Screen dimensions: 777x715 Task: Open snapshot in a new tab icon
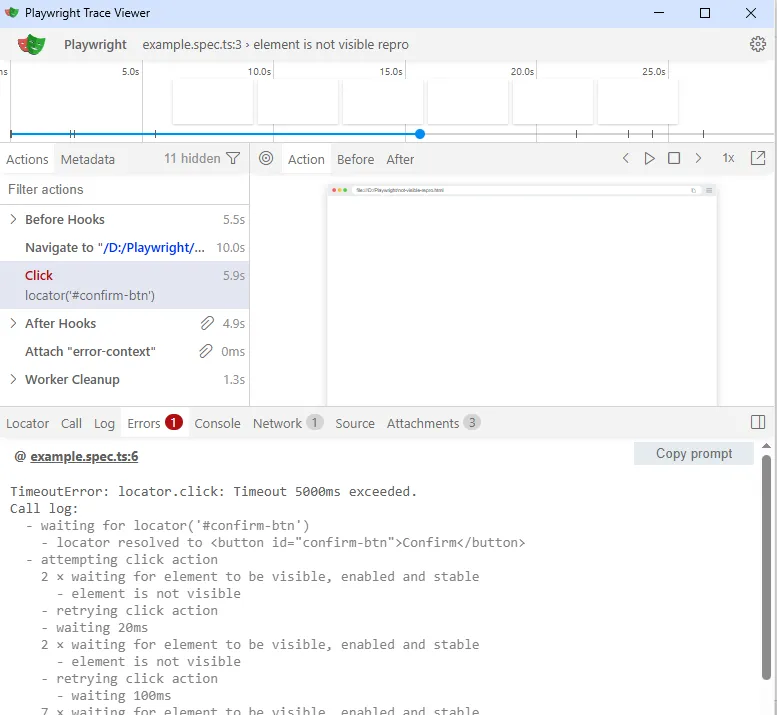coord(758,158)
